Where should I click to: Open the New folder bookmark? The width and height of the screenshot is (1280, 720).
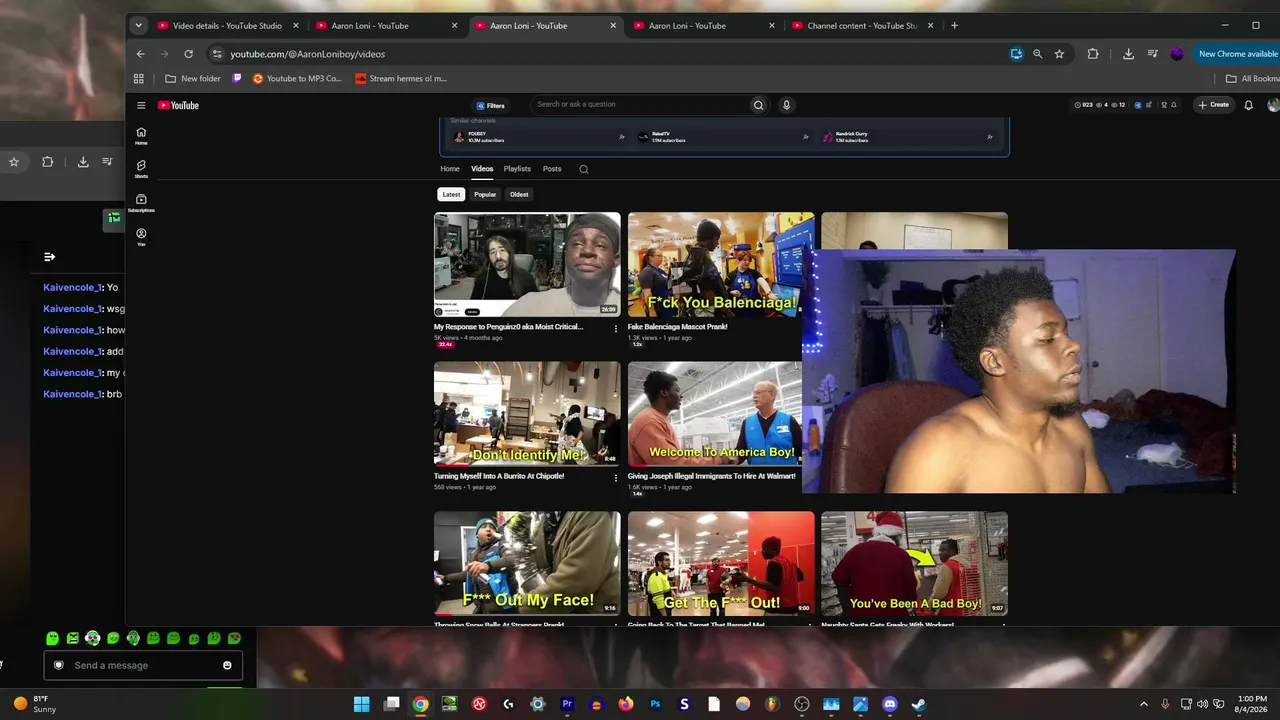click(193, 79)
